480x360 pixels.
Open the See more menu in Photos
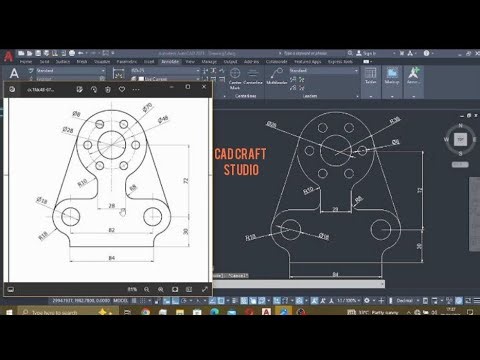point(136,89)
